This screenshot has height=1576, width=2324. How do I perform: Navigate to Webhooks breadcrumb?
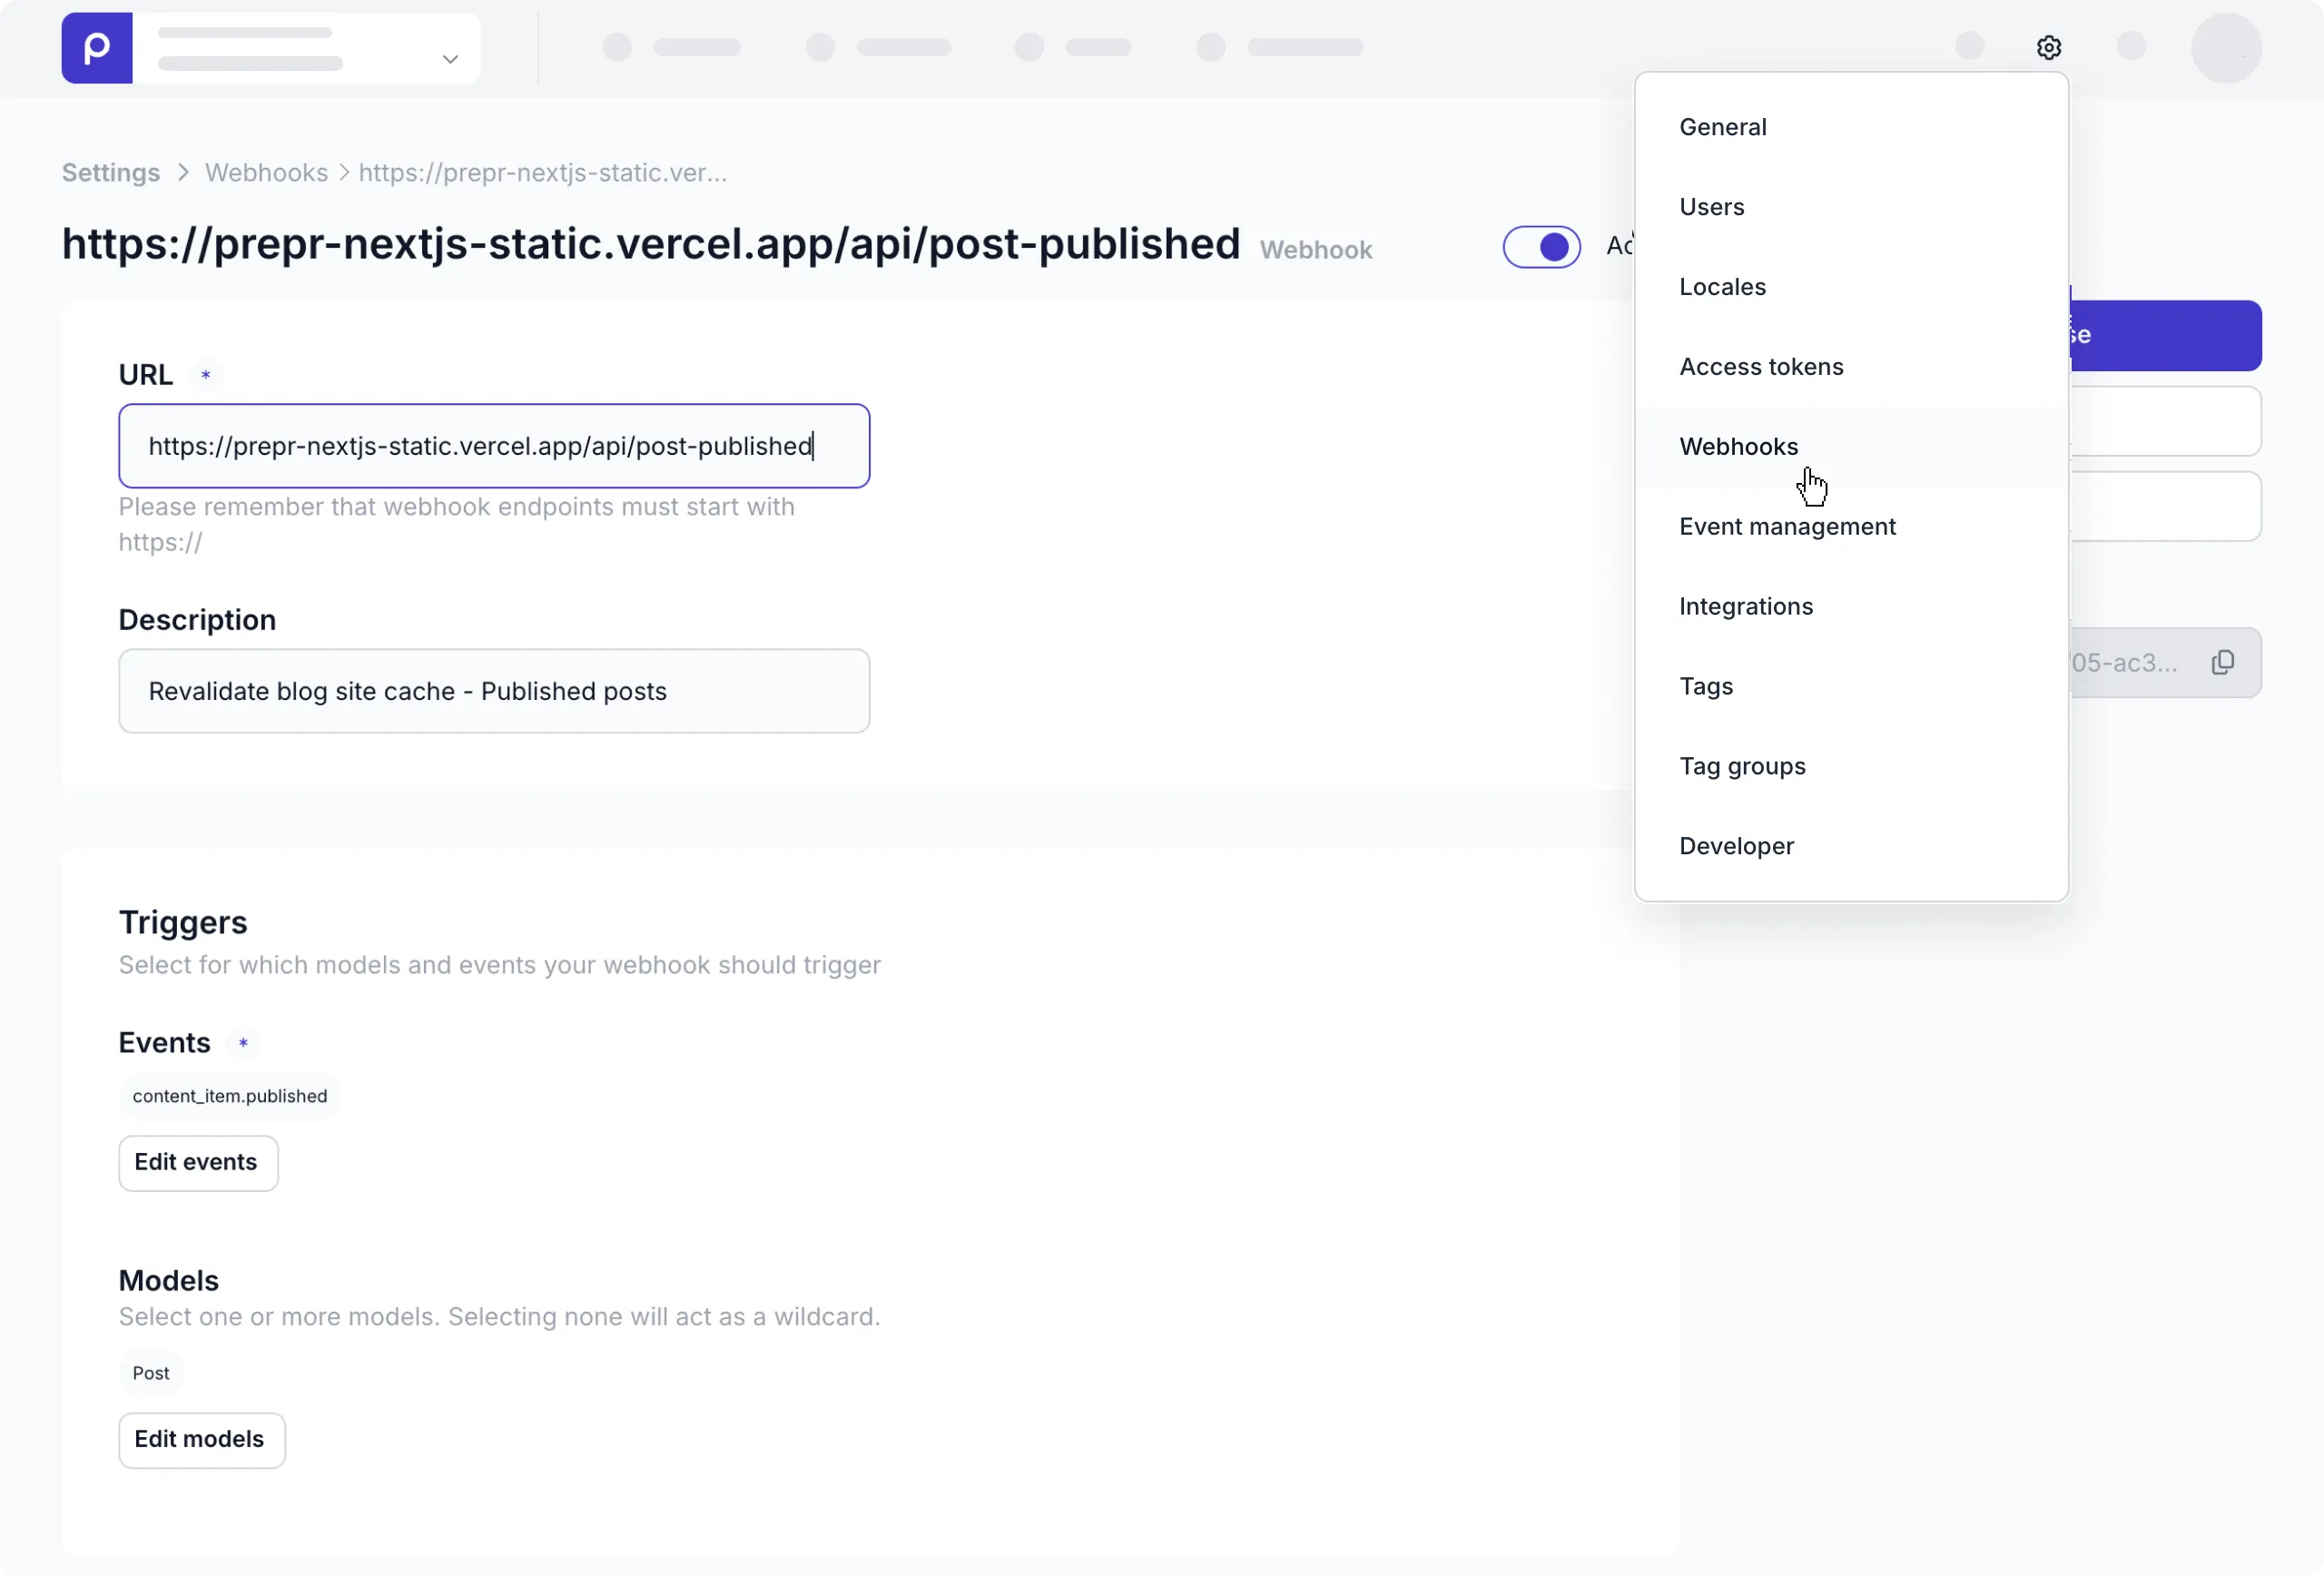tap(266, 173)
